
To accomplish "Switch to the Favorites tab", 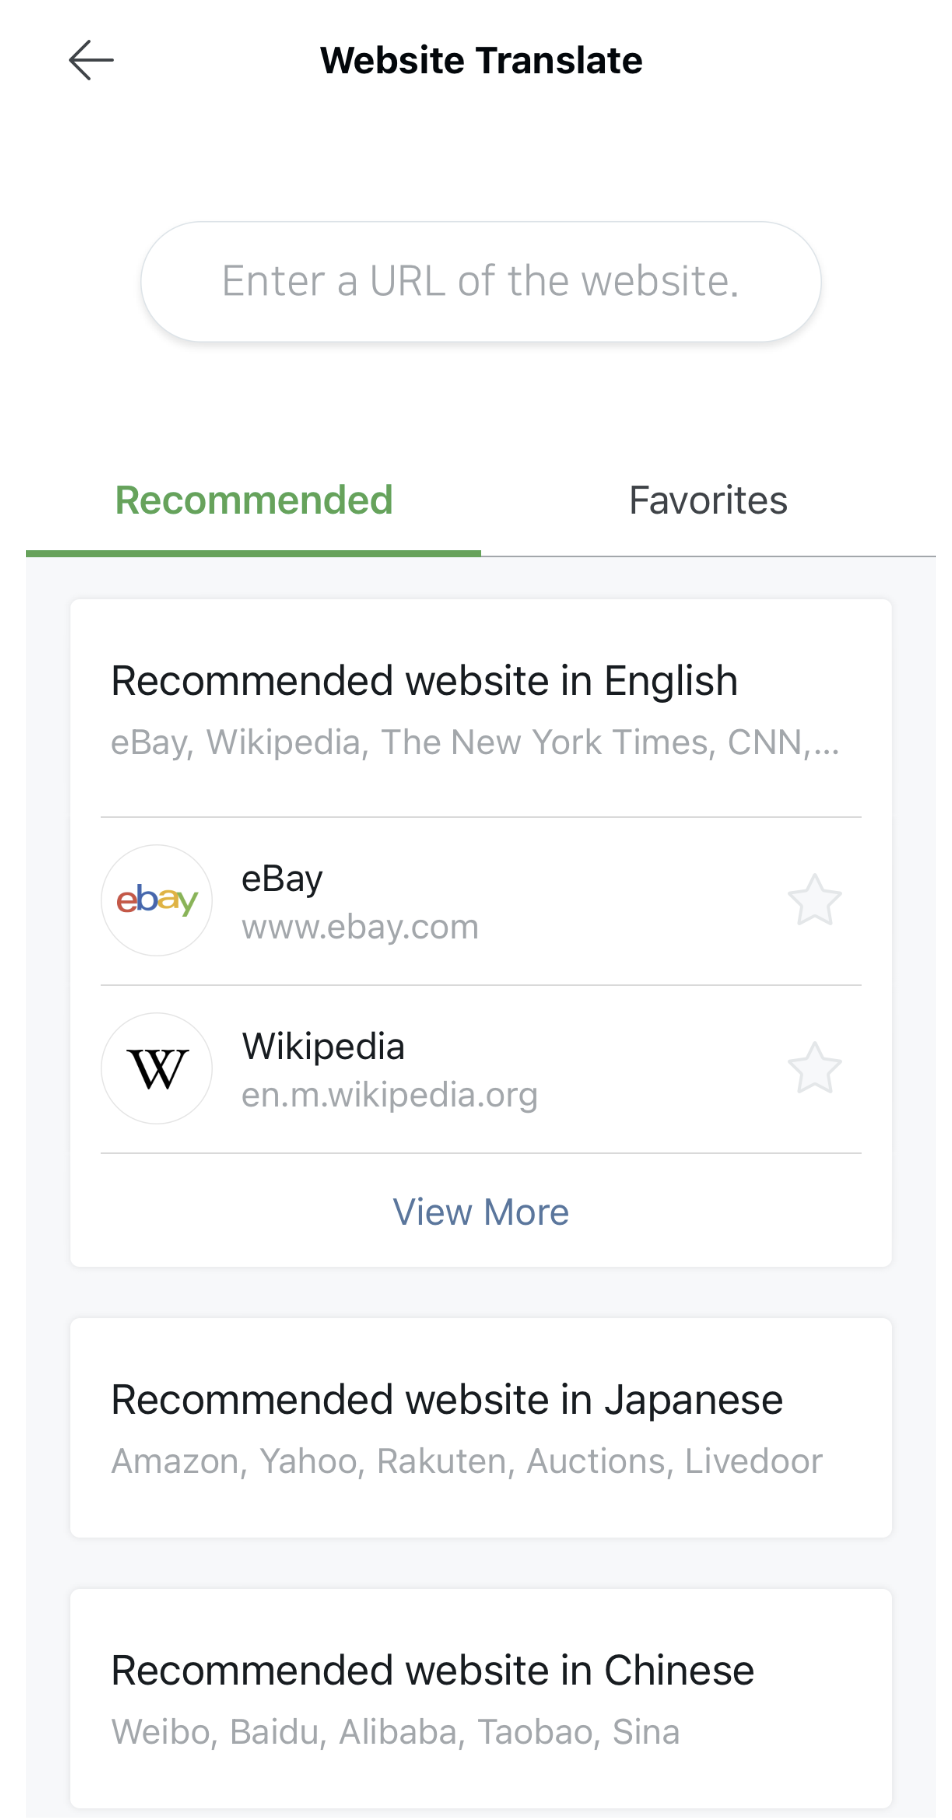I will tap(708, 500).
